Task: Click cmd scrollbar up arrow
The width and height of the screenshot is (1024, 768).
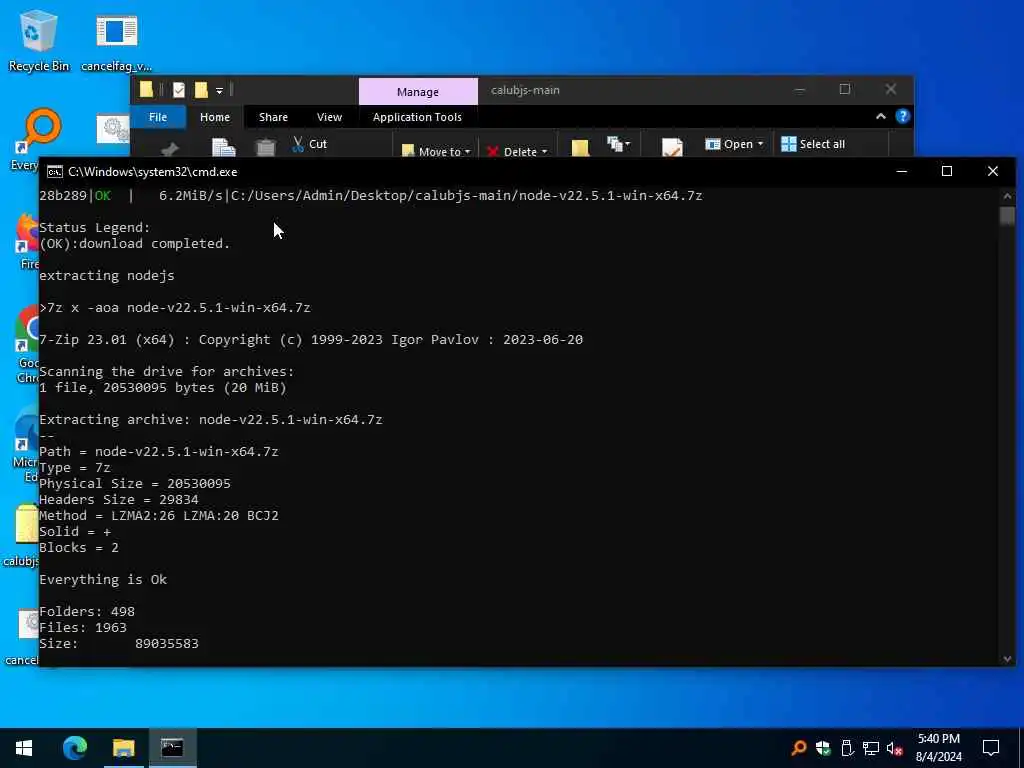Action: (1007, 196)
